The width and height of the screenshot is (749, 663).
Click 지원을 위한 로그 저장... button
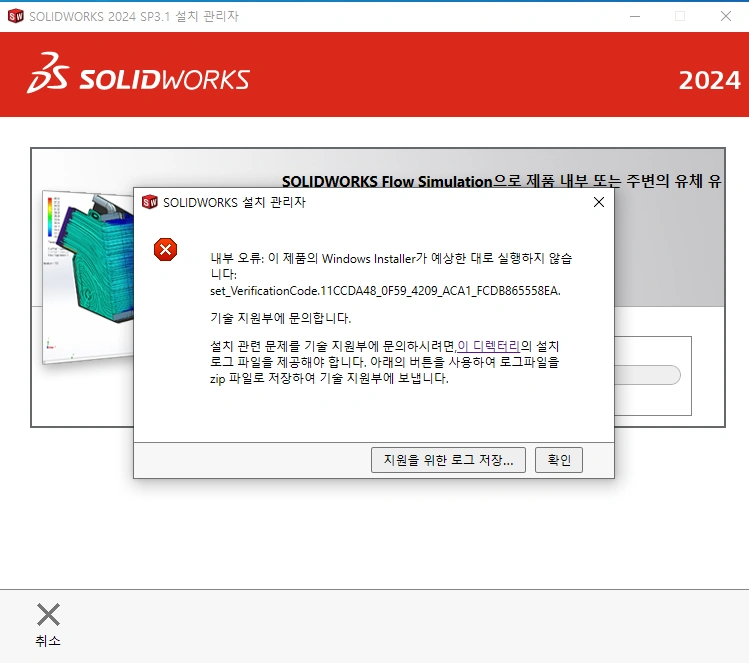(448, 460)
